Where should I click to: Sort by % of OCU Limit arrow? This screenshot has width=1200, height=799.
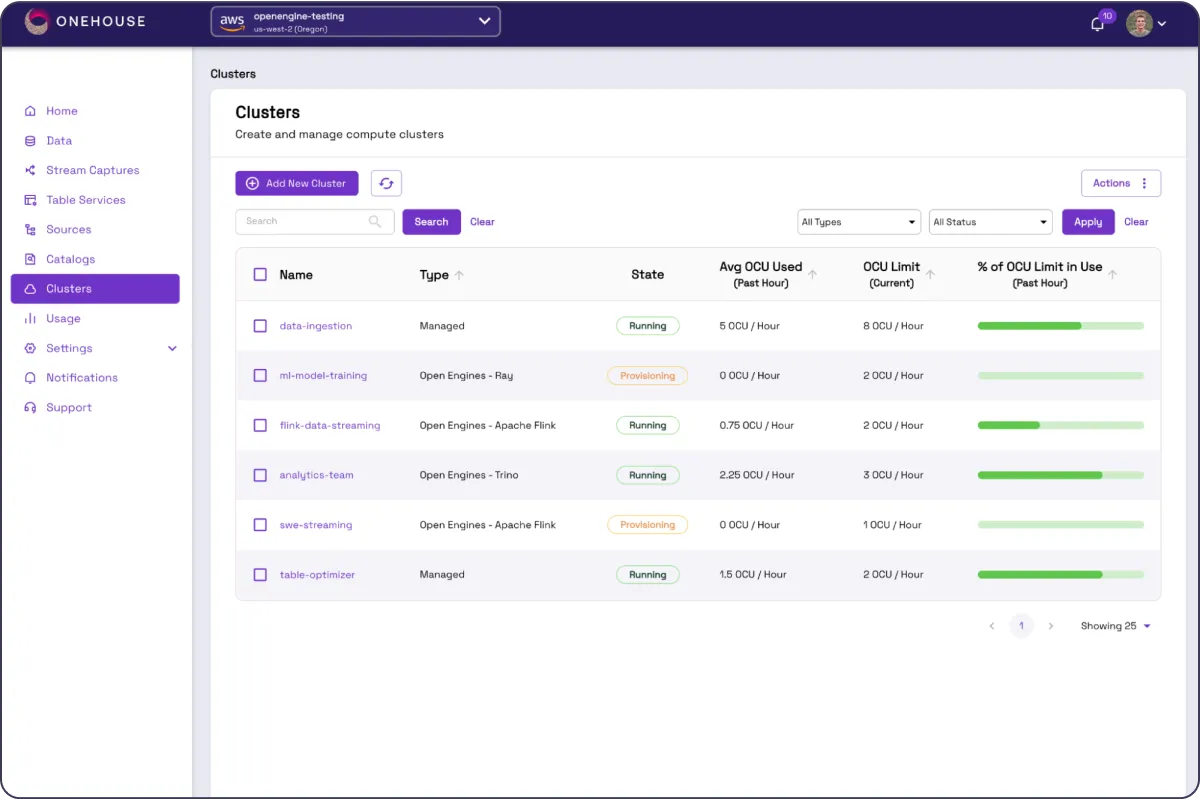pos(1113,275)
